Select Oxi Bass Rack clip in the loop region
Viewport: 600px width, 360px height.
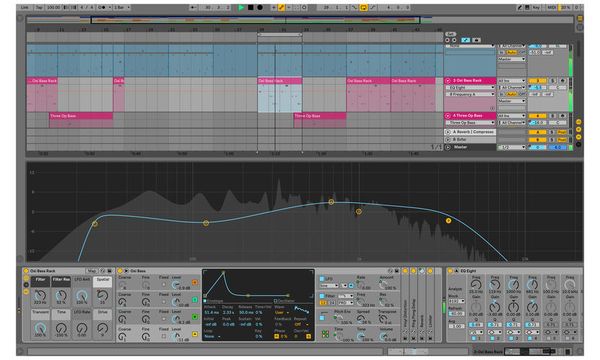[280, 81]
